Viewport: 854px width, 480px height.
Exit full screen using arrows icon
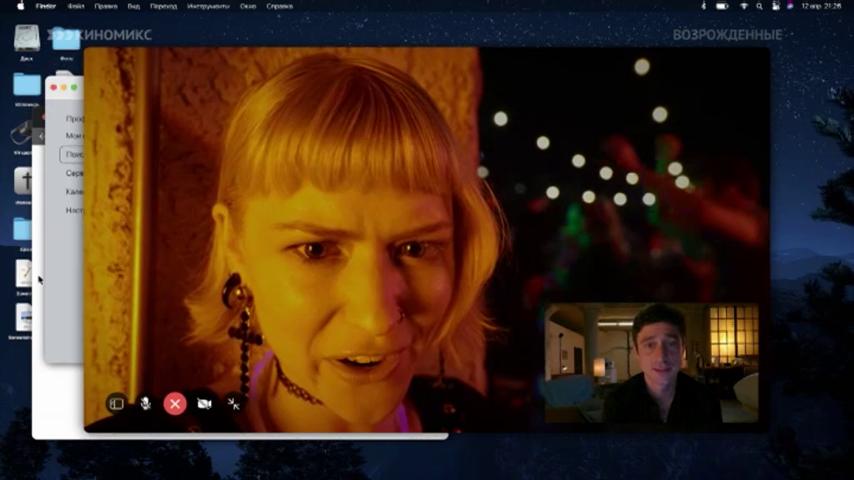click(234, 404)
